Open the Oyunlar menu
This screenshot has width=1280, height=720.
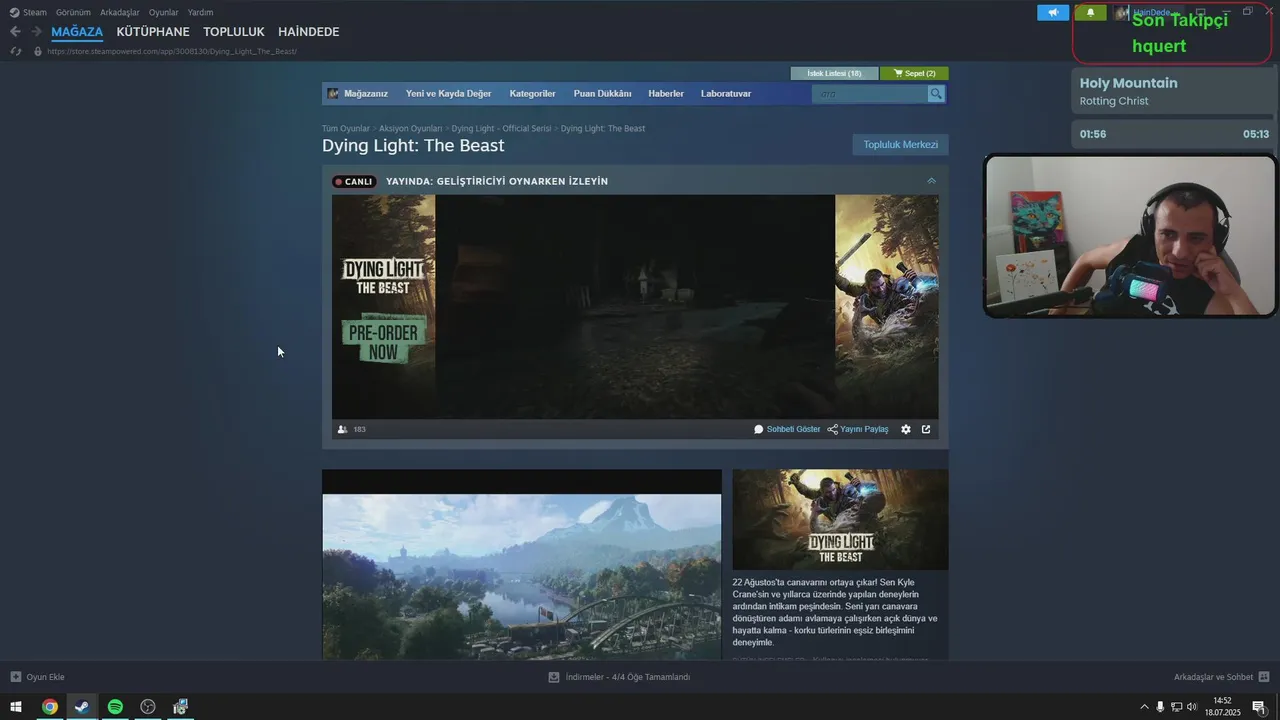[164, 13]
